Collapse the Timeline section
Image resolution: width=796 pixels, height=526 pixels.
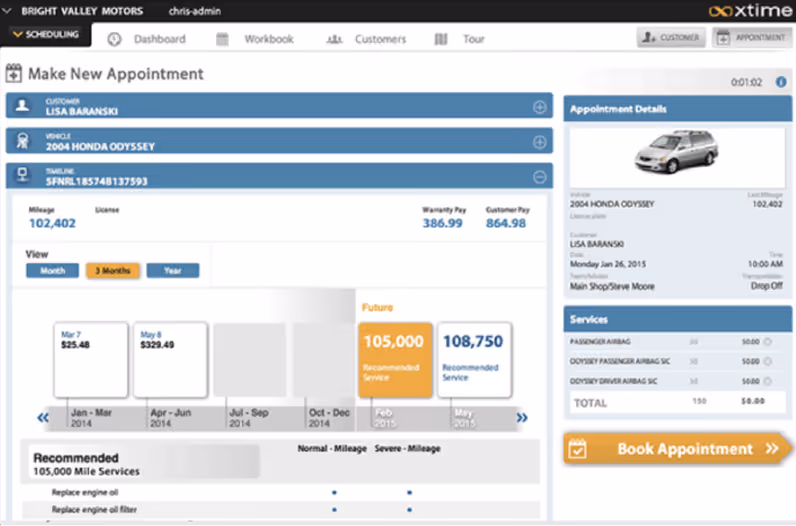point(540,177)
